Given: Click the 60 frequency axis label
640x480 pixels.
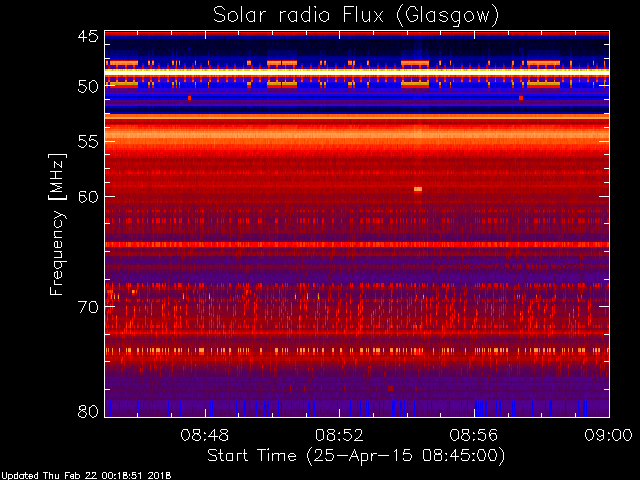Looking at the screenshot, I should point(88,196).
